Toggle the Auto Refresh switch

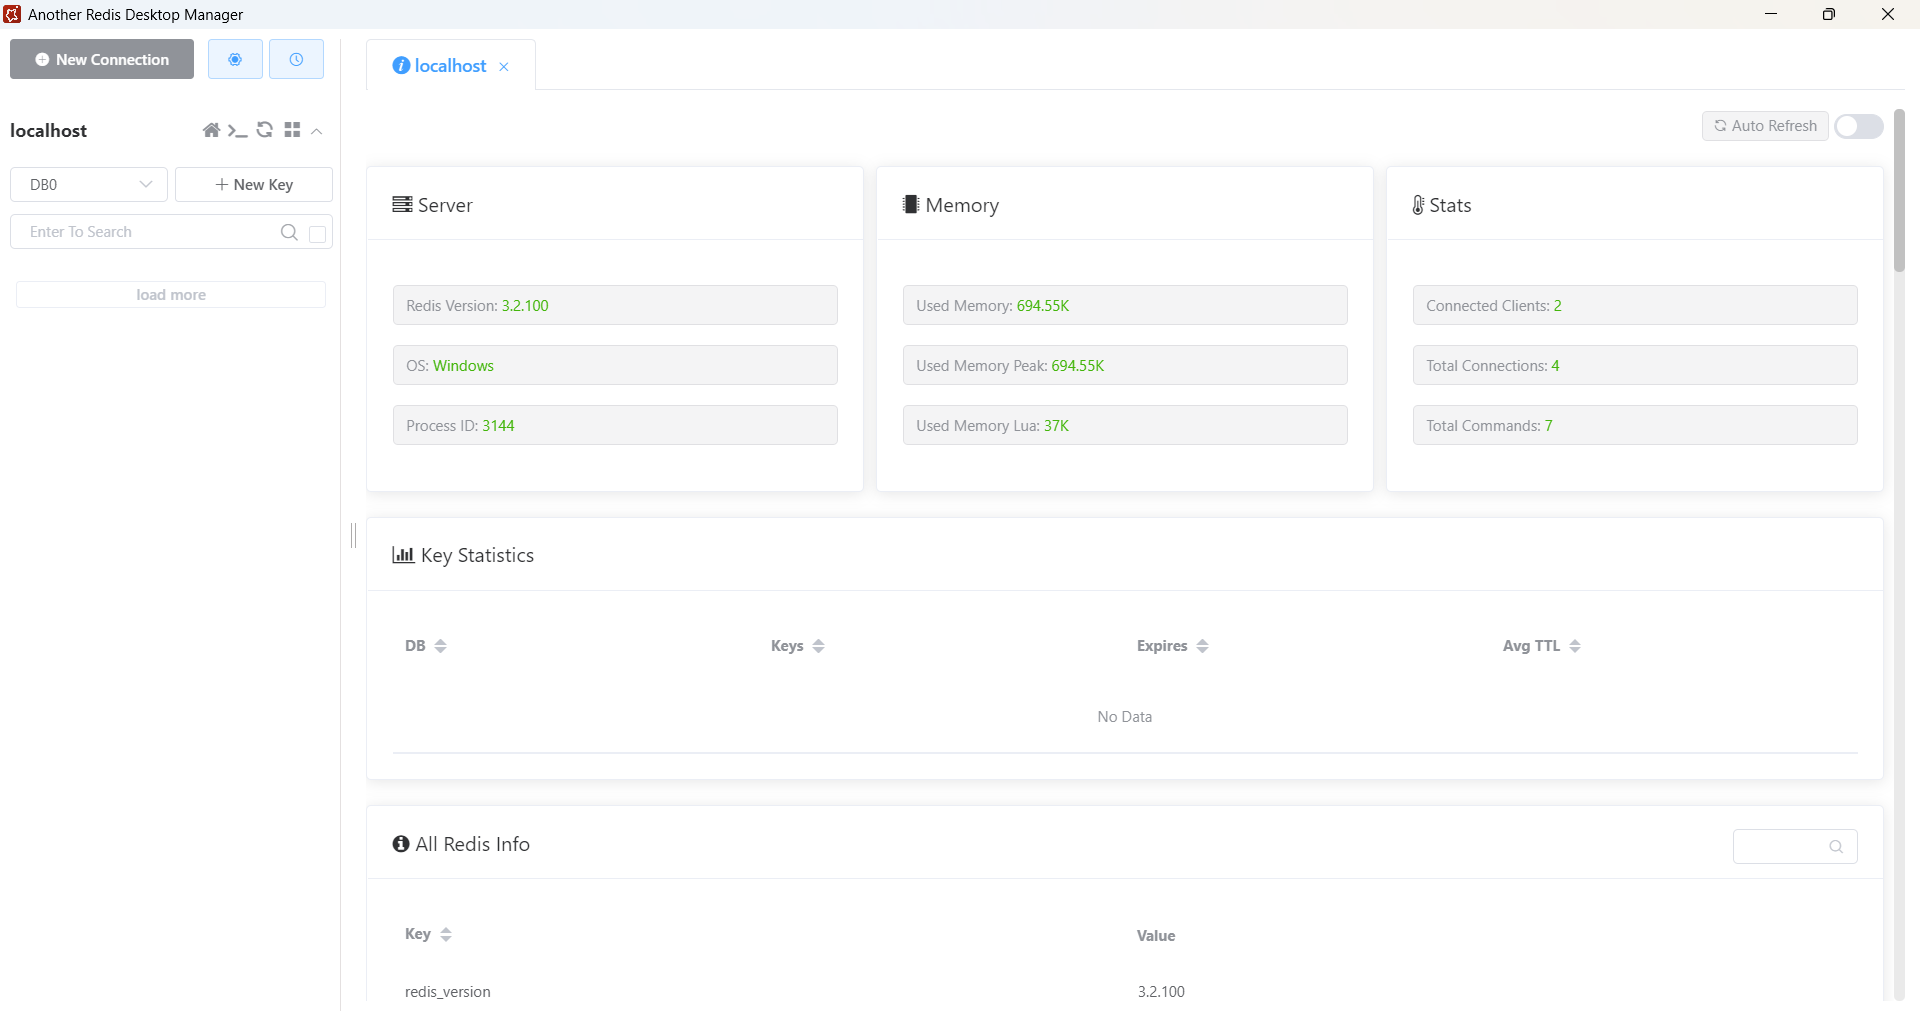pos(1859,126)
